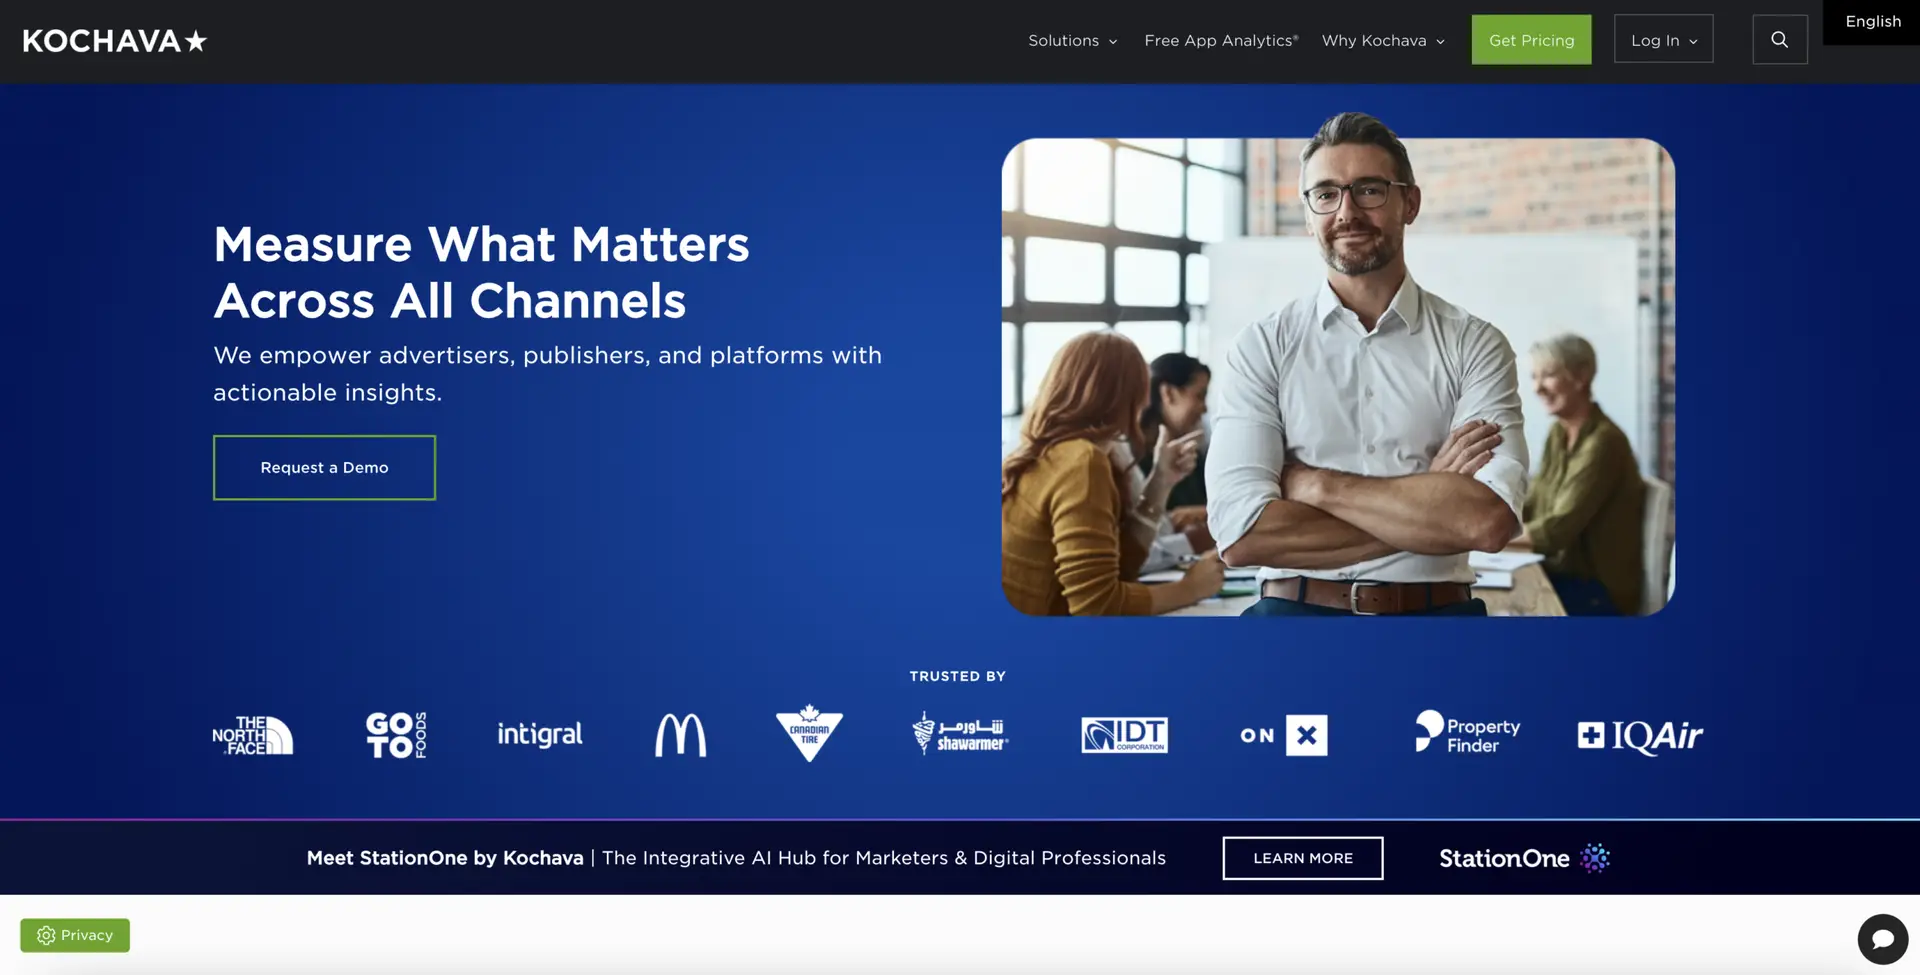Click the Request a Demo button

tap(324, 468)
